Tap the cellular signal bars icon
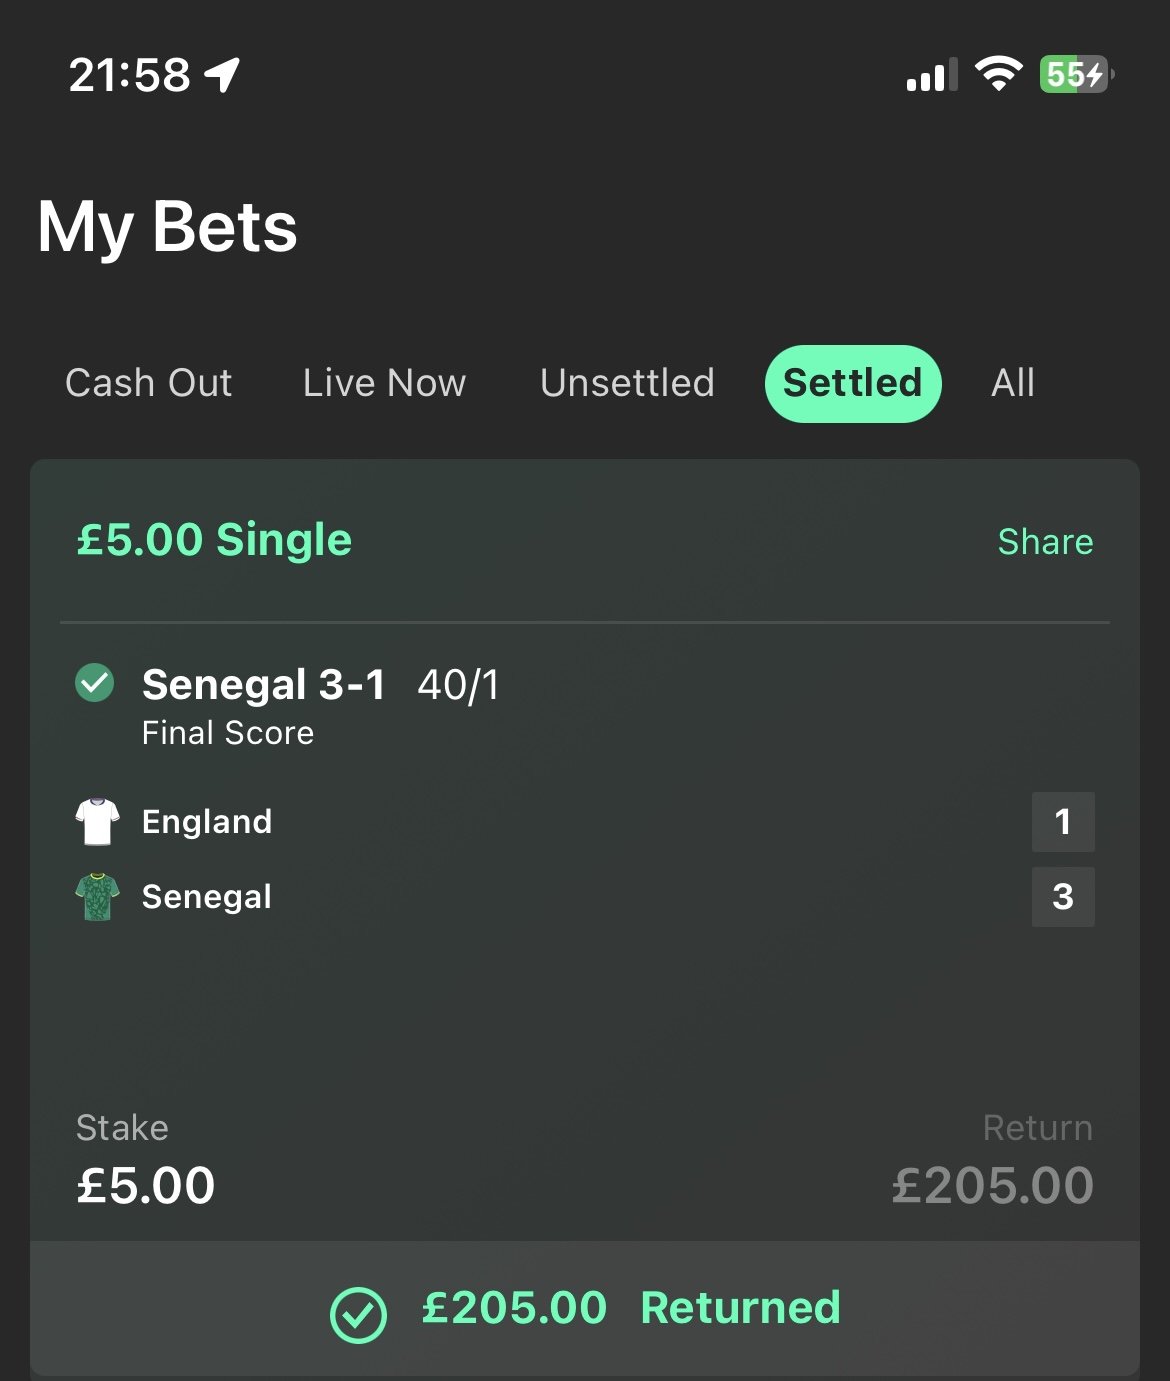Viewport: 1170px width, 1381px height. pyautogui.click(x=931, y=75)
